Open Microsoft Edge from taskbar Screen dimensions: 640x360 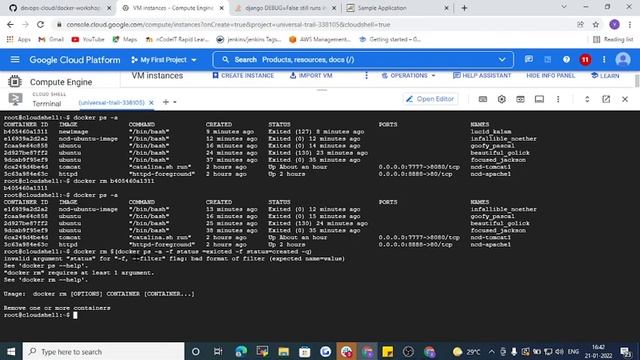click(241, 351)
